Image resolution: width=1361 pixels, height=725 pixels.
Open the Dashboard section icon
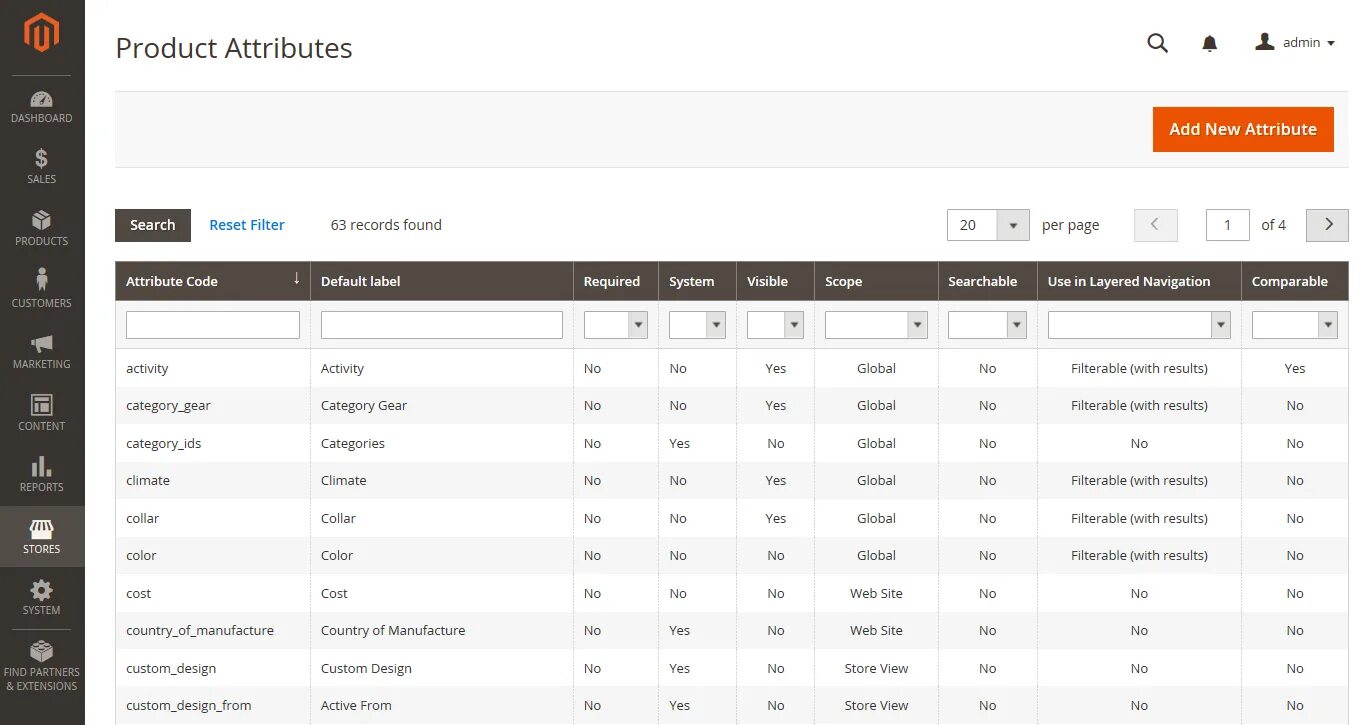click(x=42, y=100)
